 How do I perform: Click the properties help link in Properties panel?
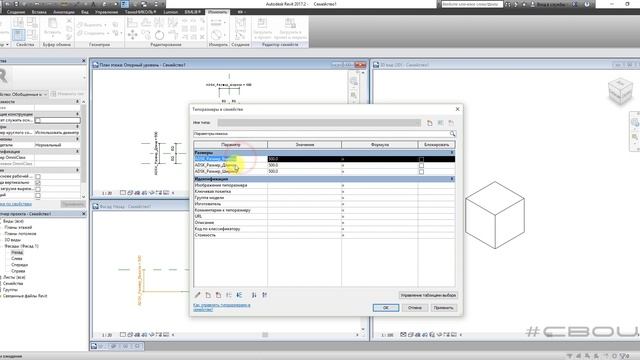[x=16, y=204]
